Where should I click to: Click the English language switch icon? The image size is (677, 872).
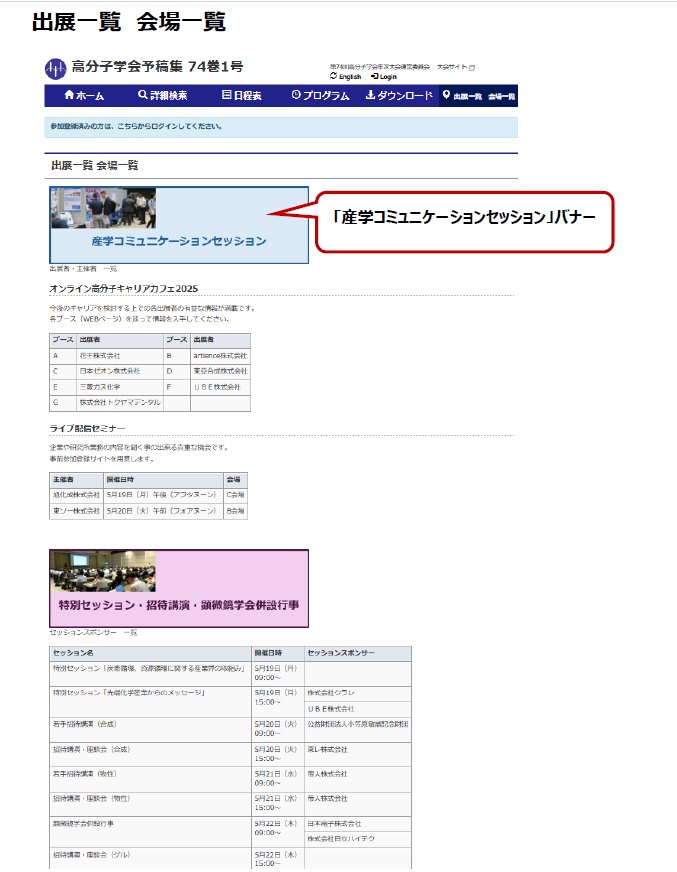pyautogui.click(x=333, y=76)
